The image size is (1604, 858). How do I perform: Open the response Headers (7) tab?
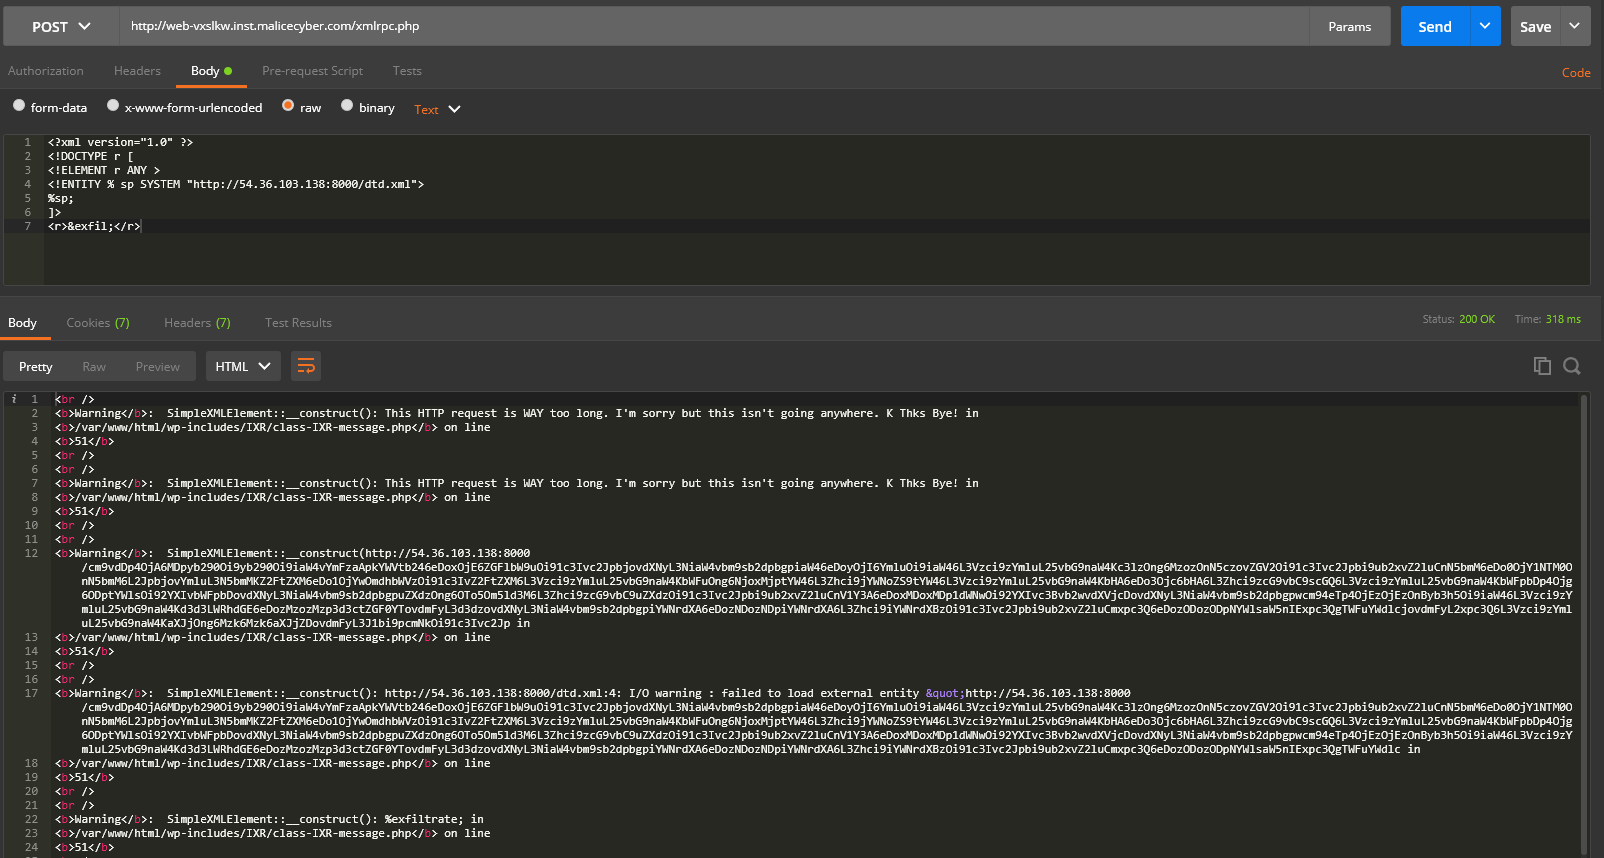pos(197,323)
